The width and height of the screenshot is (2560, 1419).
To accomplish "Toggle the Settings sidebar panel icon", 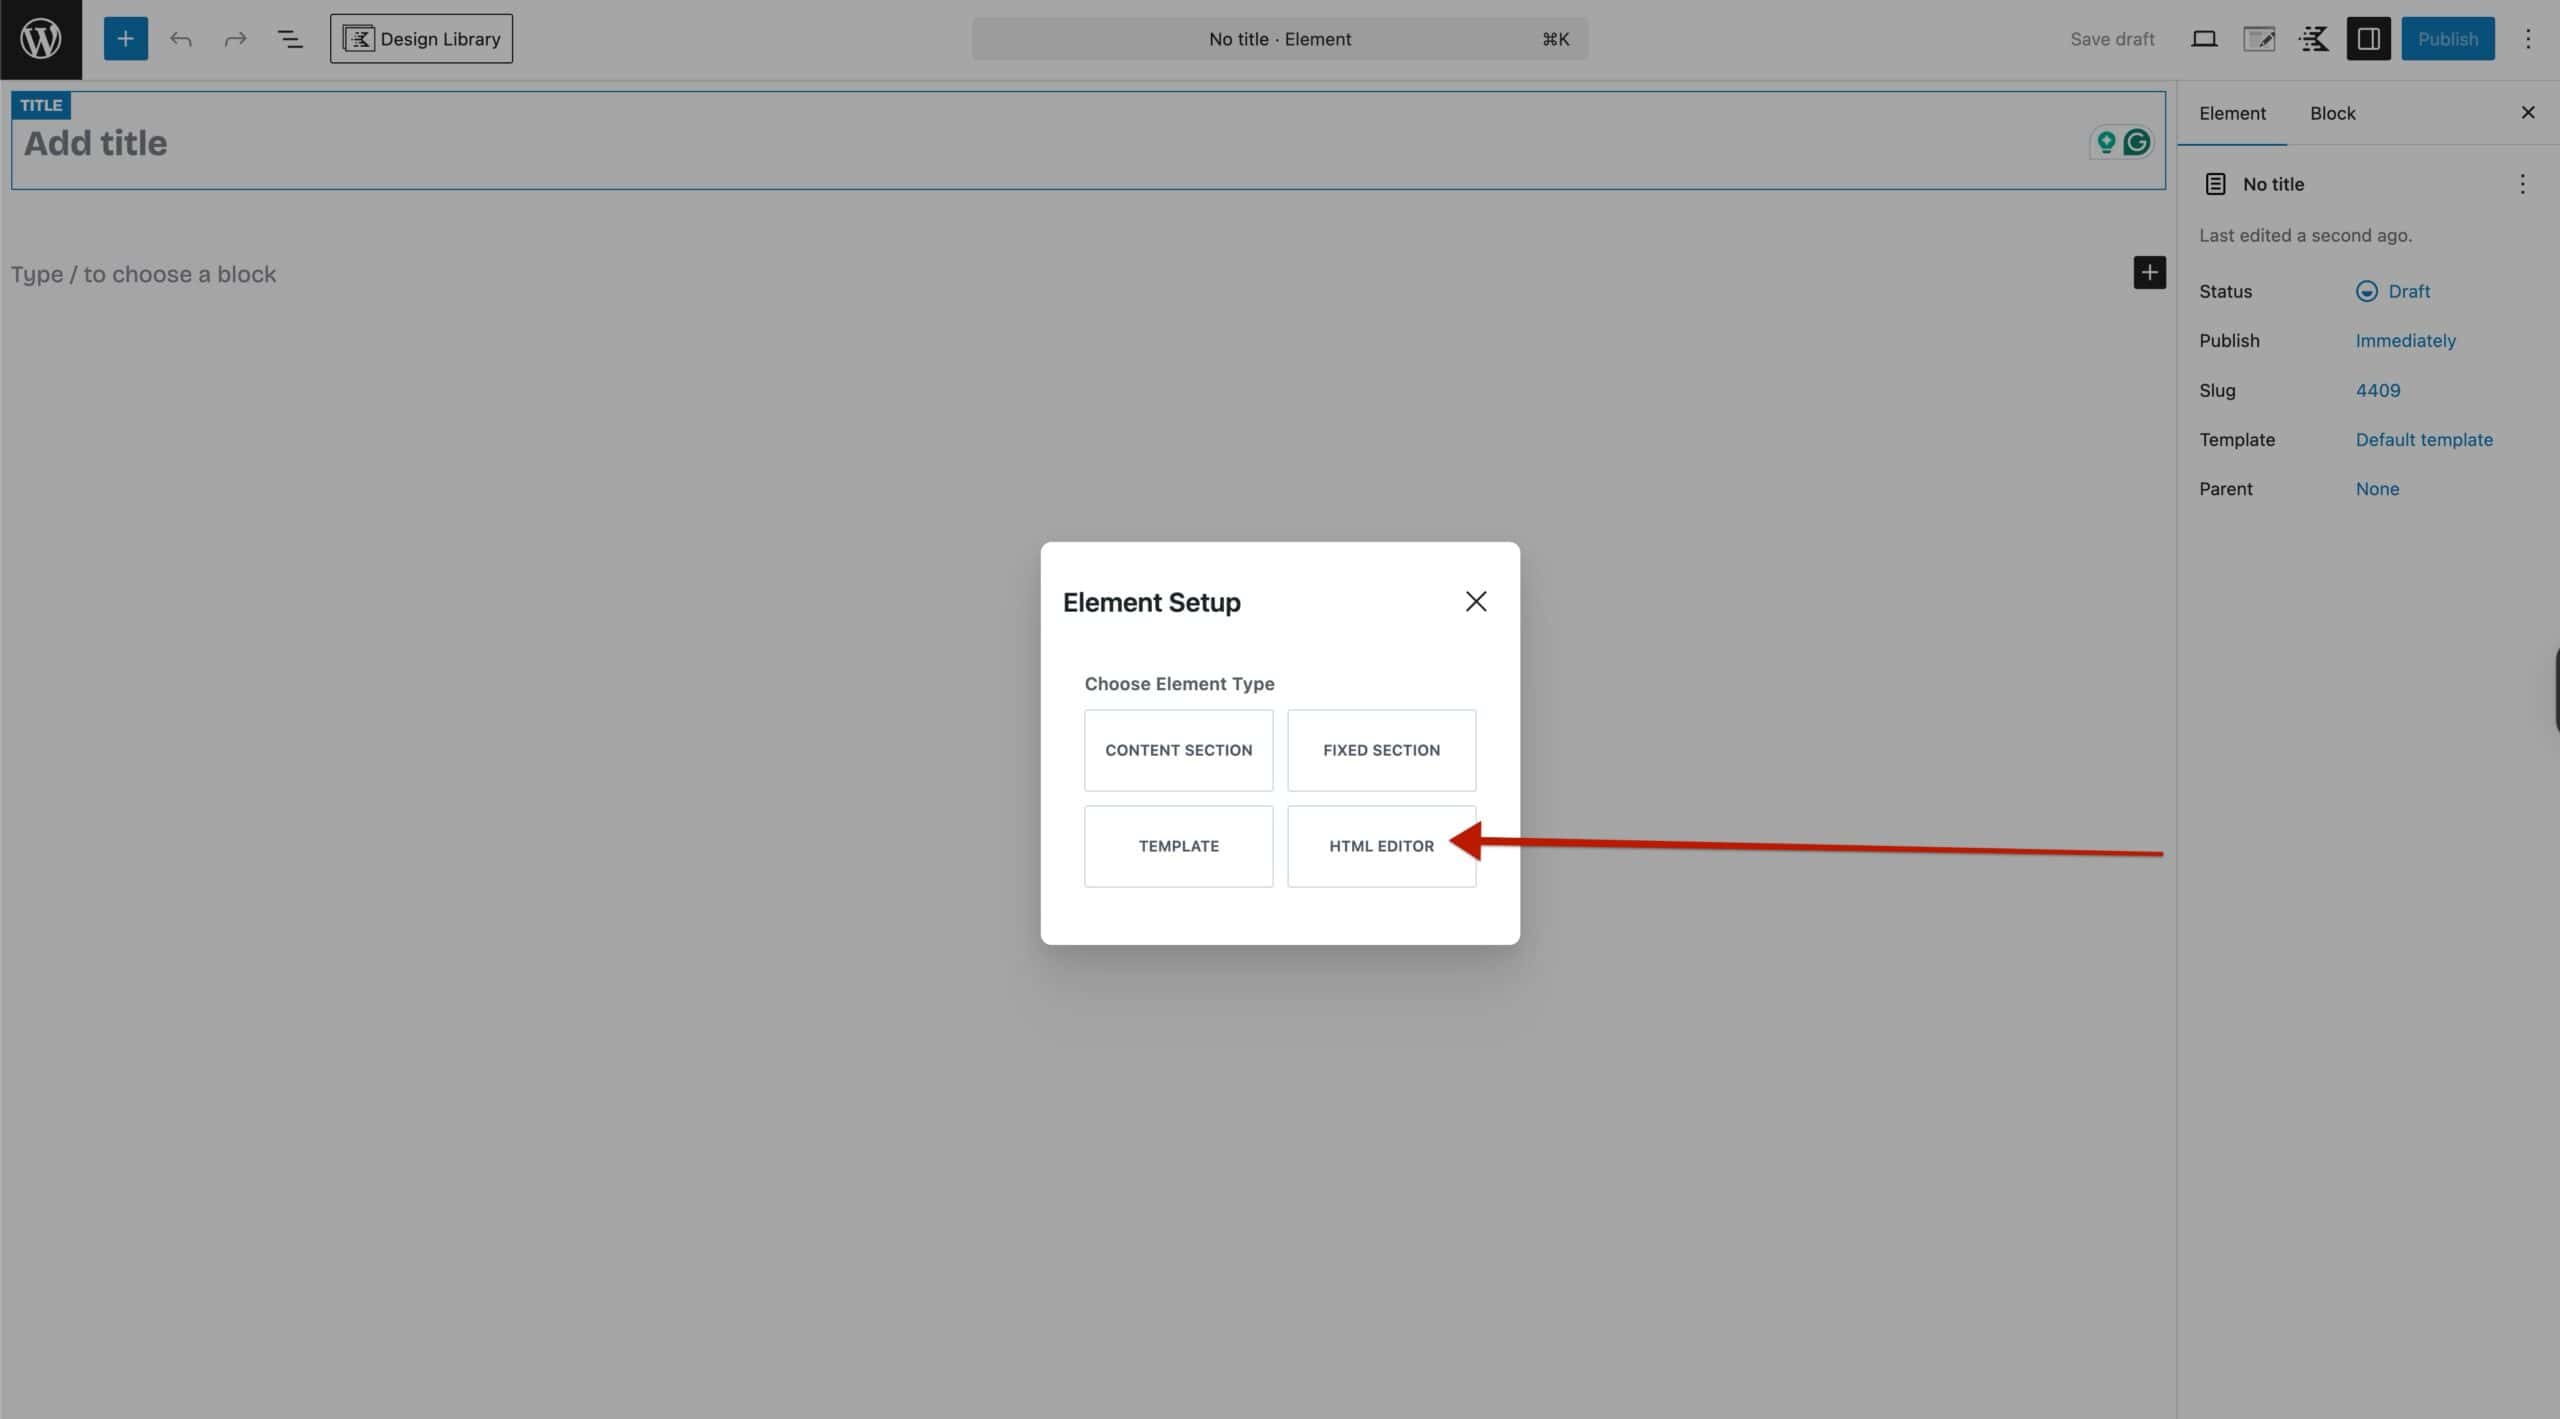I will [2367, 38].
